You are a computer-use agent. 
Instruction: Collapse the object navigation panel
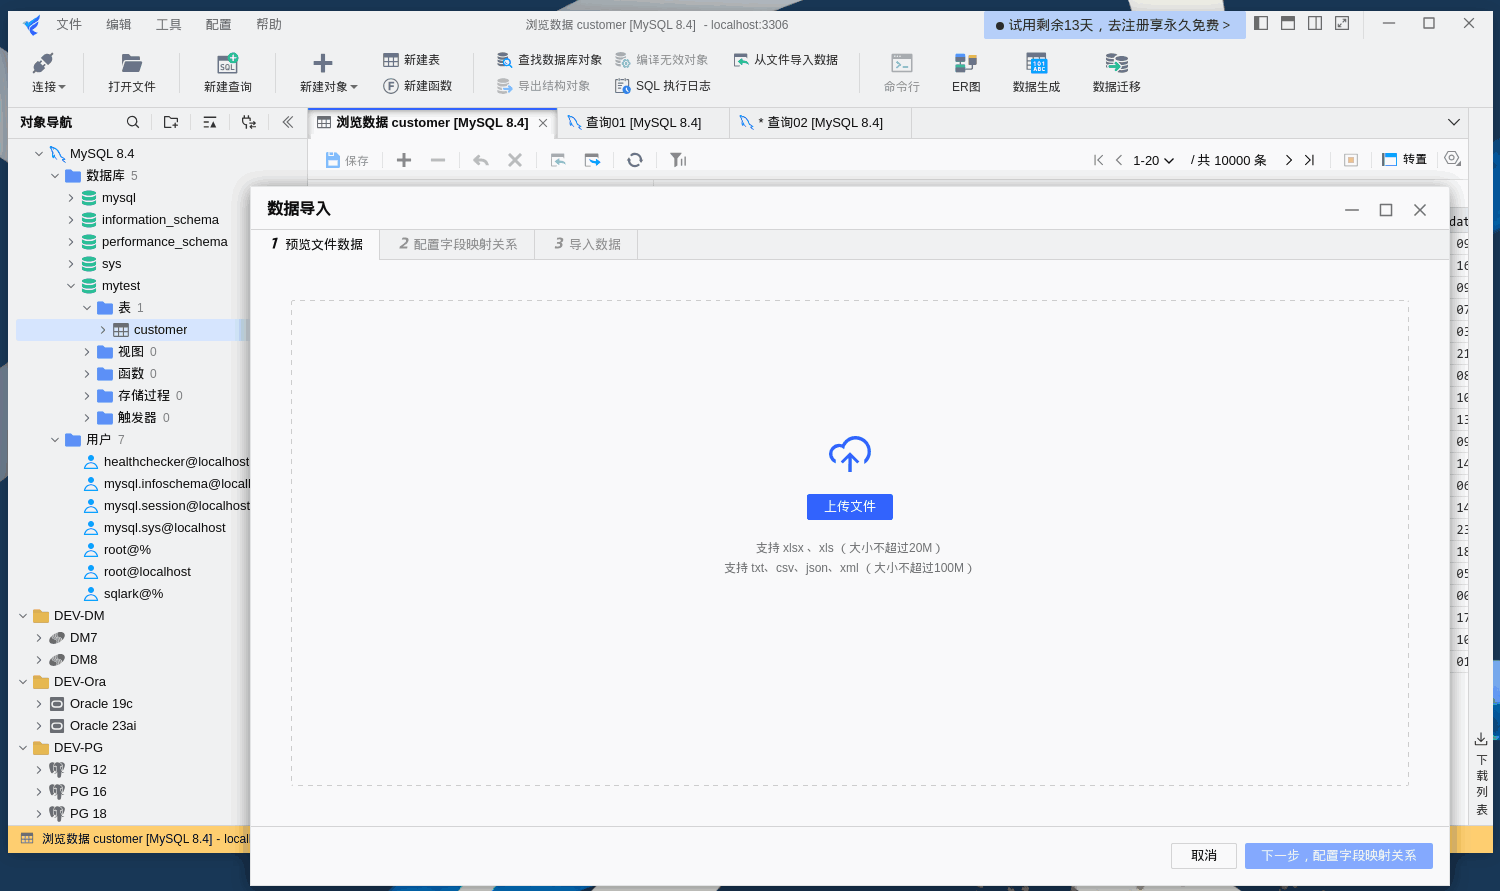(x=288, y=121)
